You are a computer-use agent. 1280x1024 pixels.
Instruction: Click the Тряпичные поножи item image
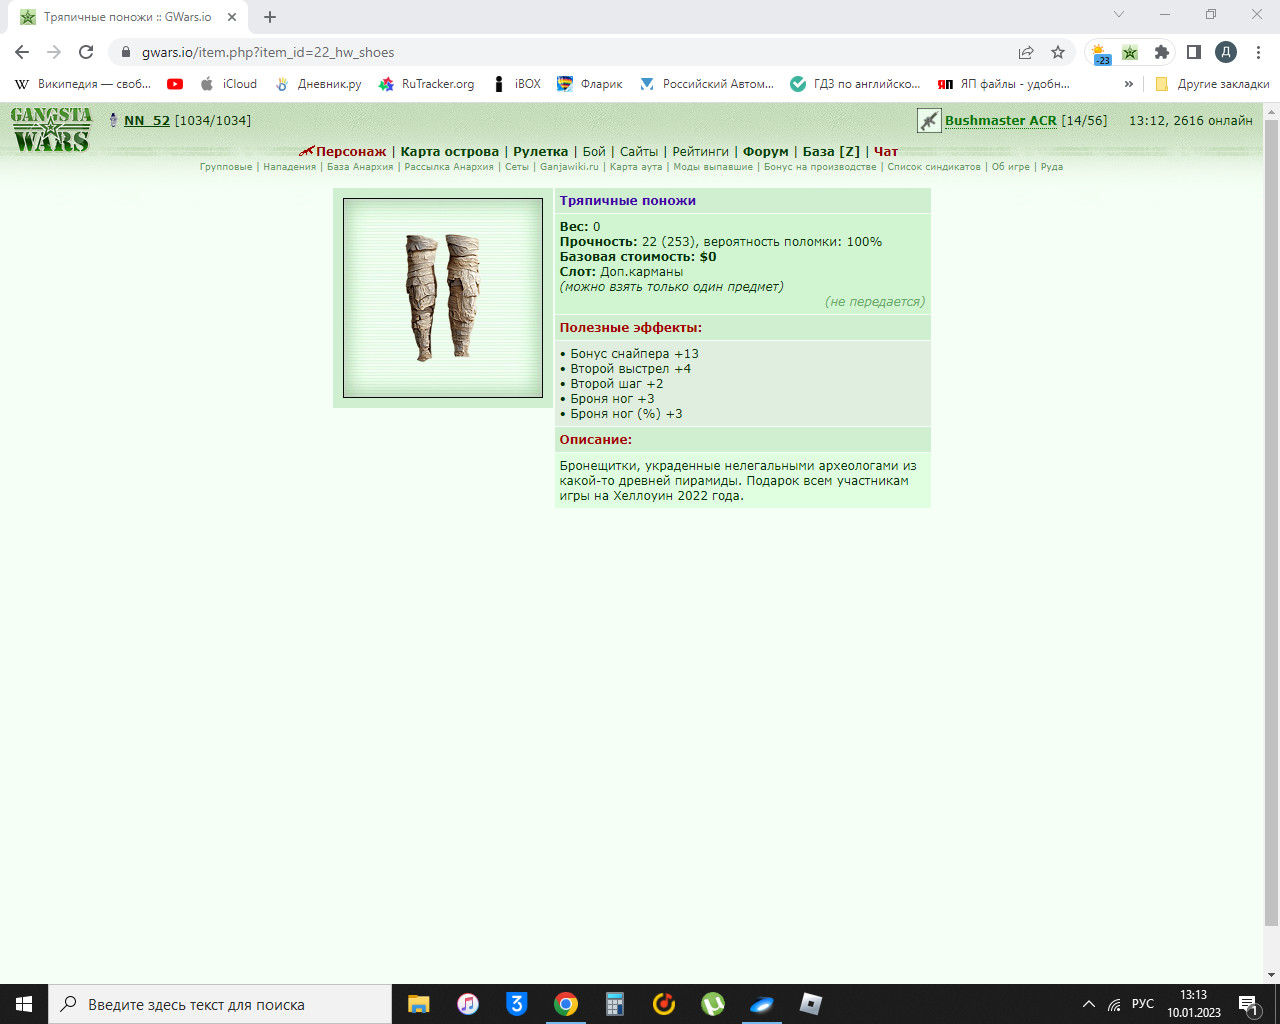[x=443, y=298]
